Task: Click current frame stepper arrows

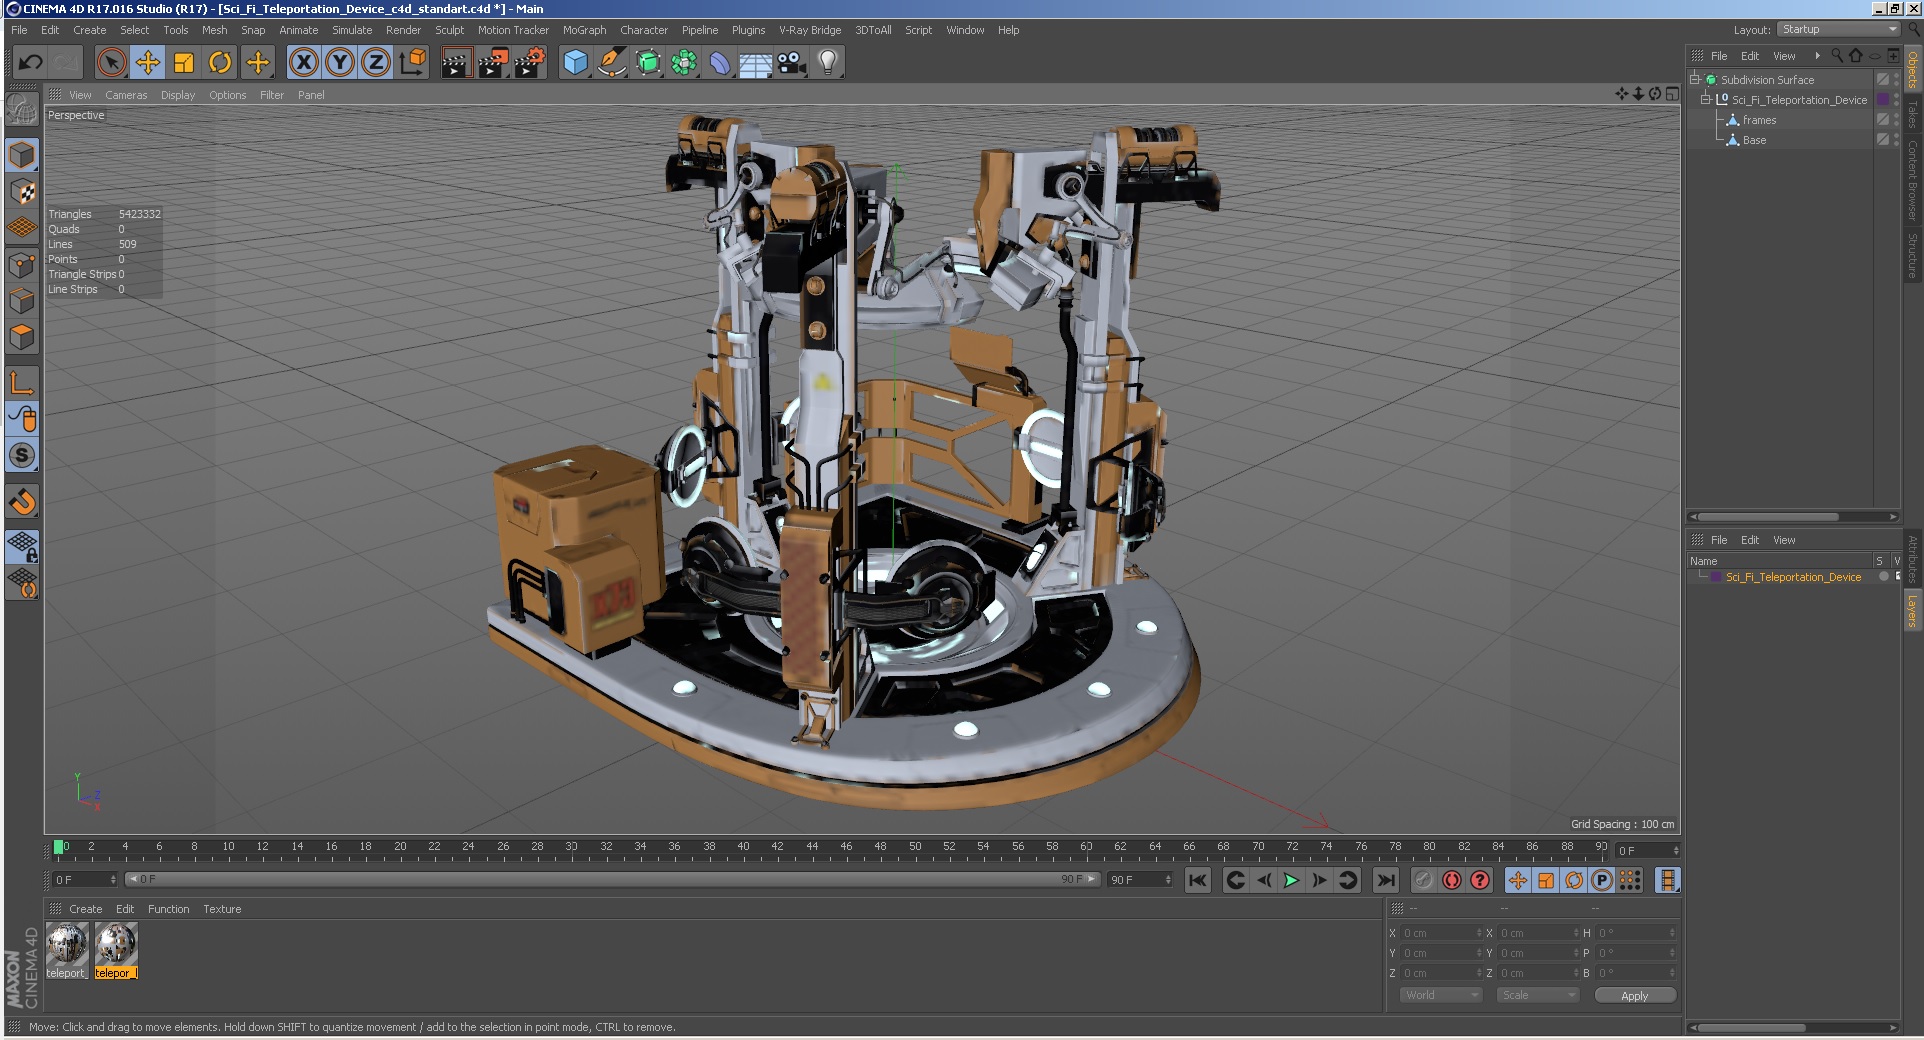Action: point(1676,850)
